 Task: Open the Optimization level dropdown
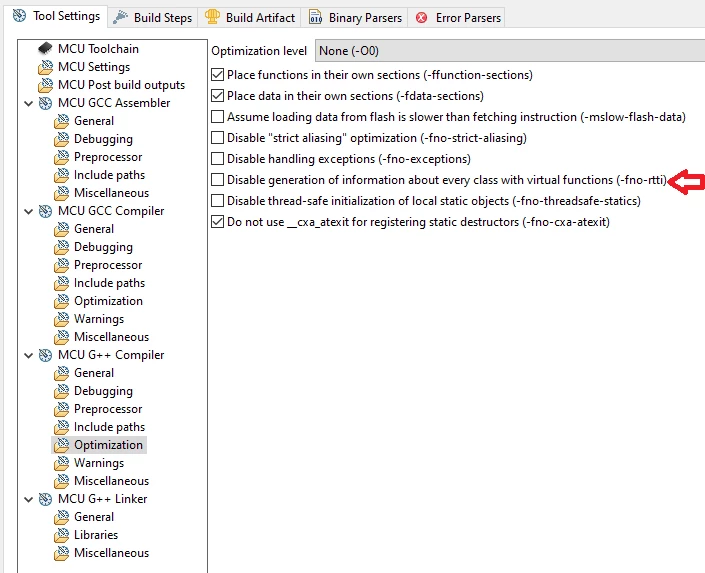coord(510,51)
